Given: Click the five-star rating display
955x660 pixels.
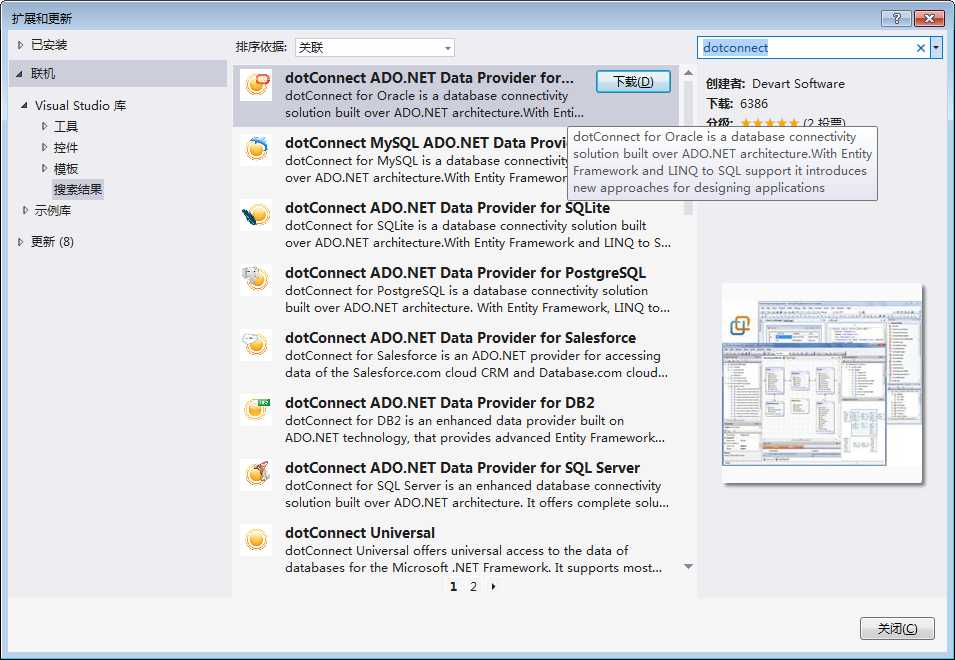Looking at the screenshot, I should pos(770,123).
